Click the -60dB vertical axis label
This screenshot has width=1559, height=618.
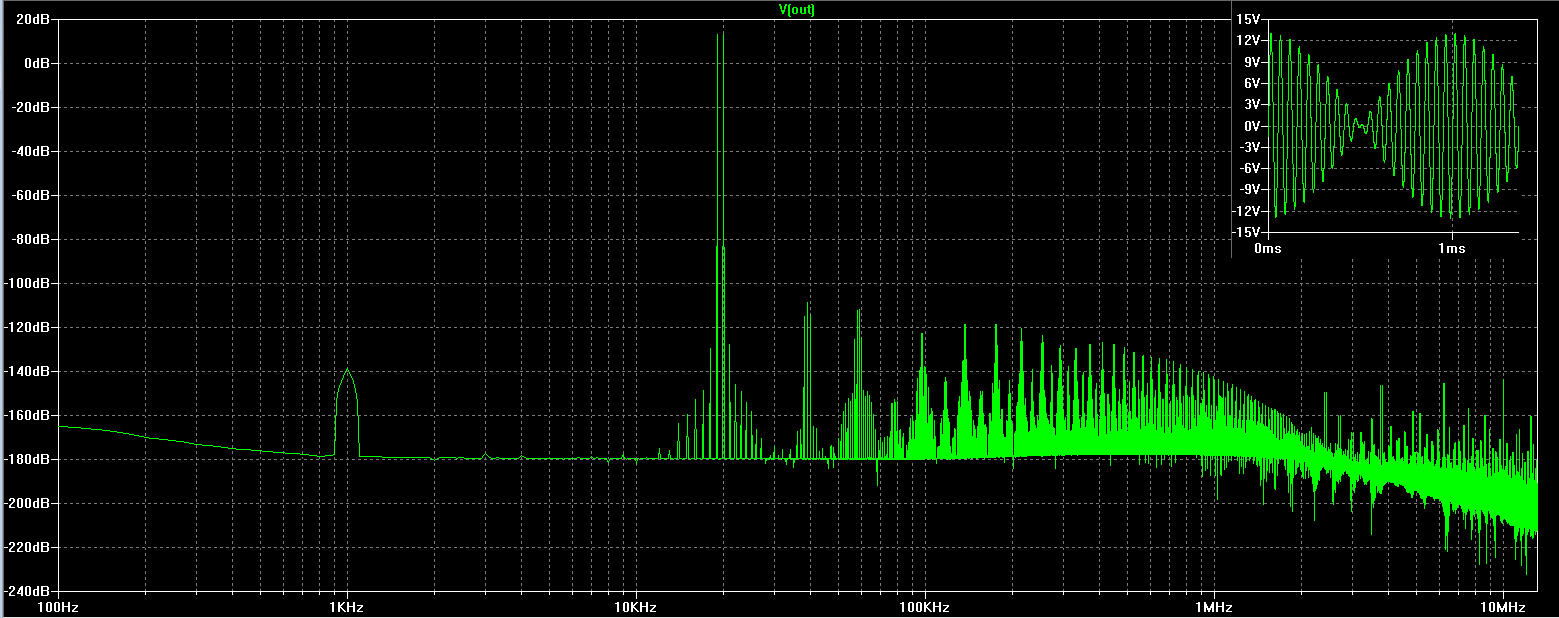pyautogui.click(x=32, y=195)
